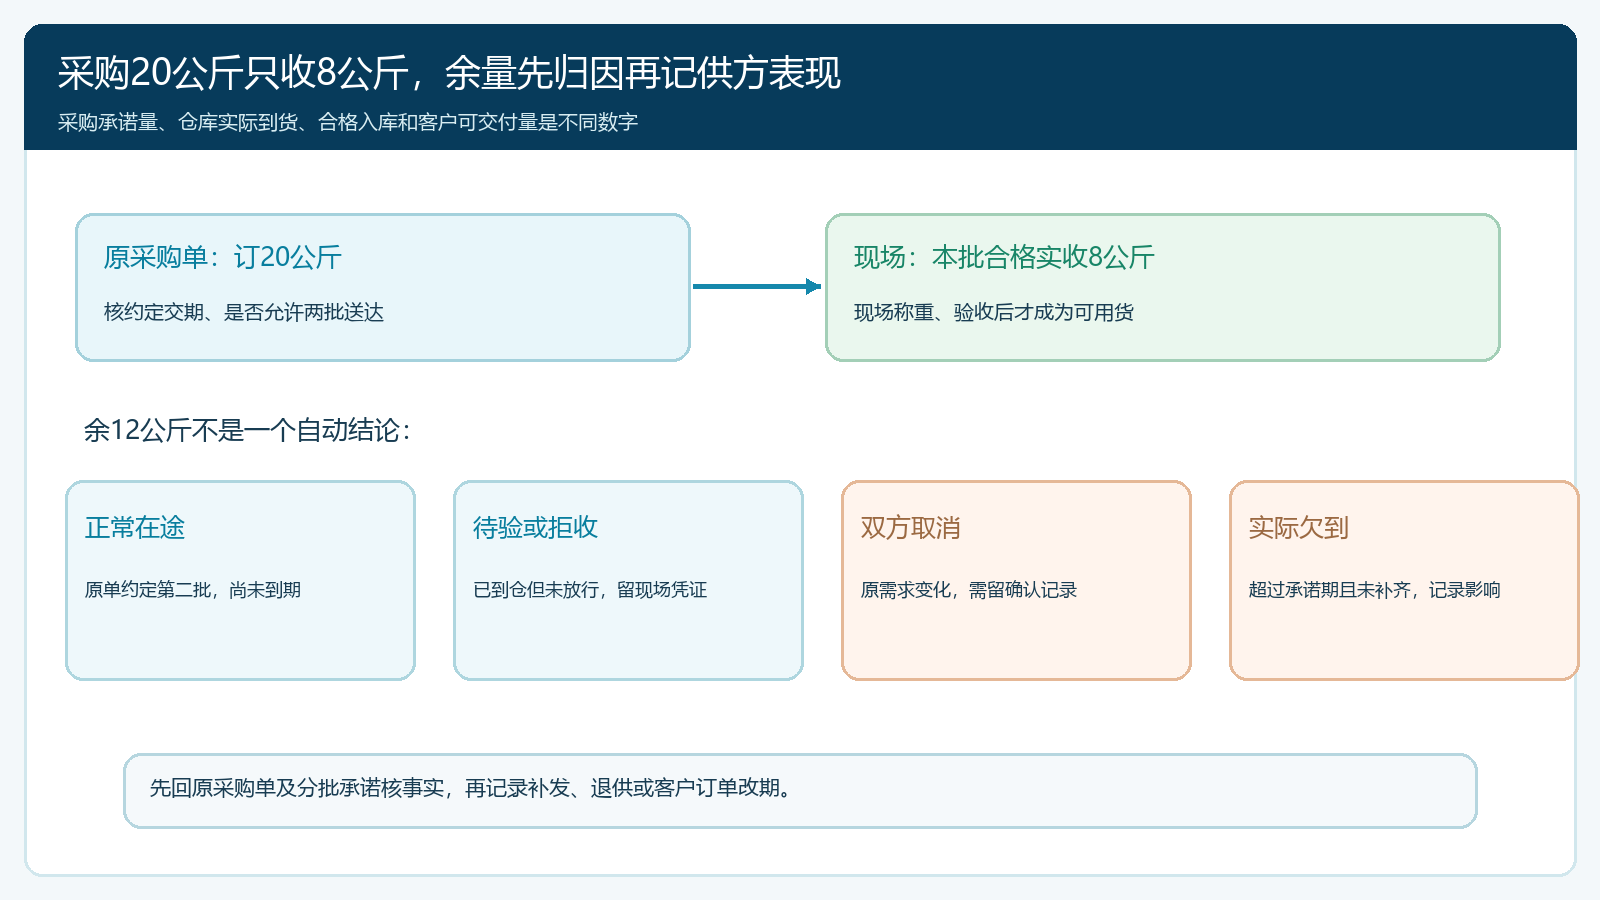Click the text 已到仓但未放行，留现场凭证

[x=590, y=590]
